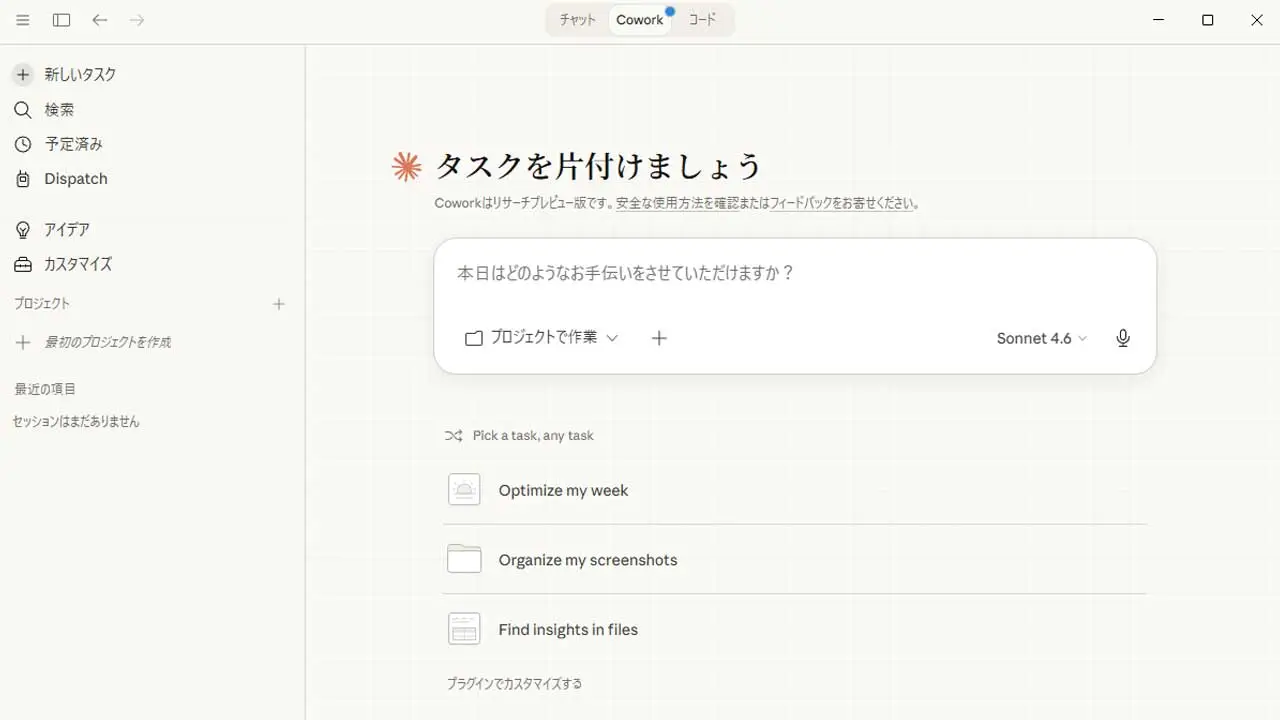Activate the microphone voice input
The width and height of the screenshot is (1280, 720).
(x=1123, y=338)
